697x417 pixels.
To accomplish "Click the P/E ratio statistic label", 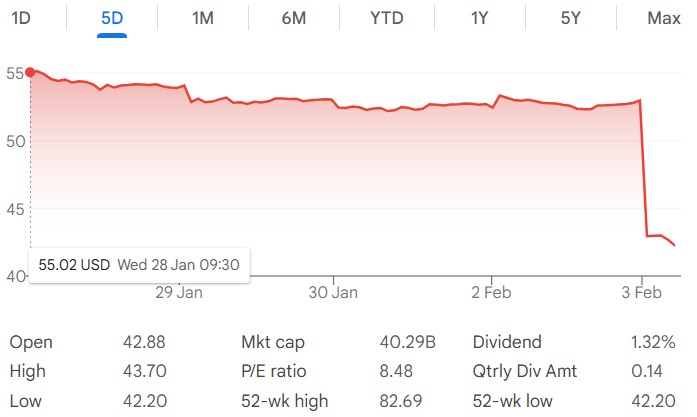I will point(274,371).
